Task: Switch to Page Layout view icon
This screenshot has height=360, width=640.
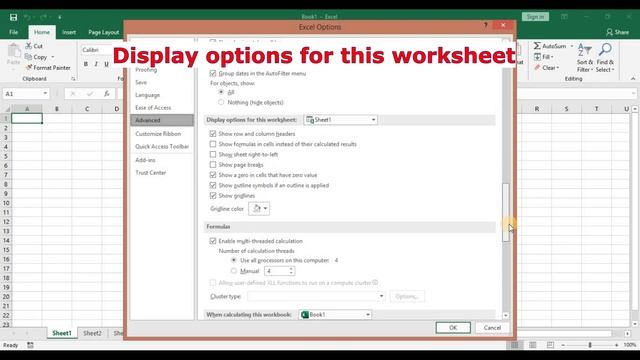Action: click(x=532, y=345)
